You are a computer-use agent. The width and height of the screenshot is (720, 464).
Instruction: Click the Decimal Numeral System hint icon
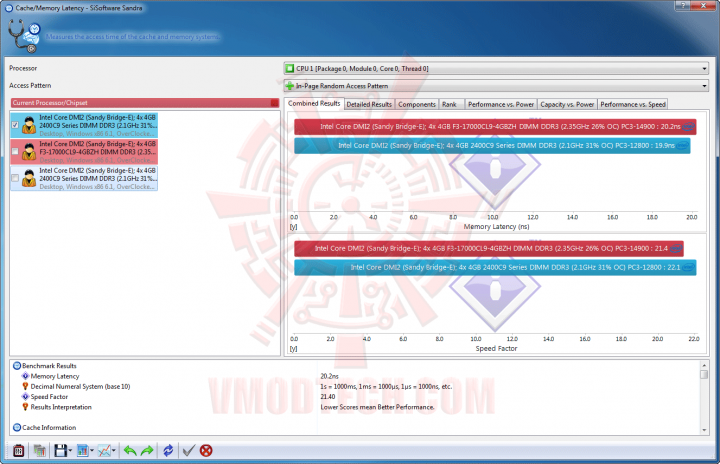[25, 386]
